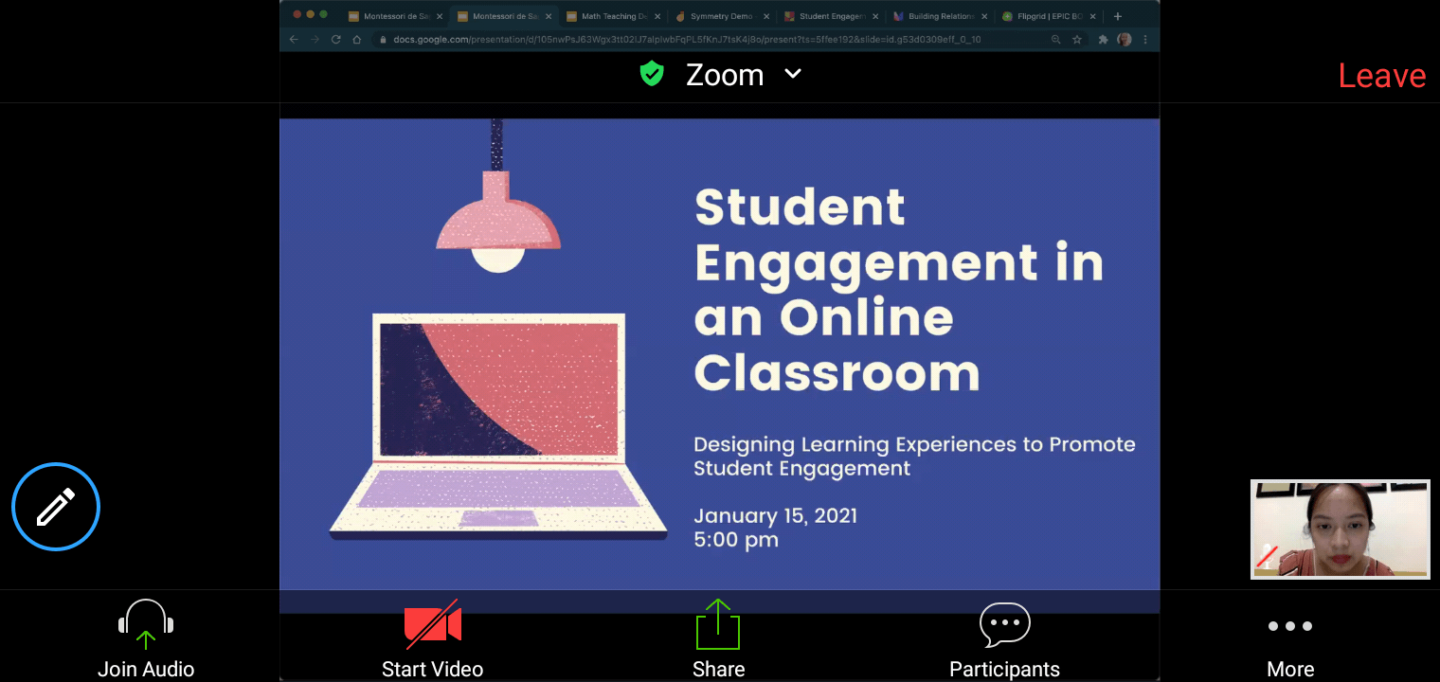Select the annotation pencil tool
Image resolution: width=1440 pixels, height=682 pixels.
(55, 506)
